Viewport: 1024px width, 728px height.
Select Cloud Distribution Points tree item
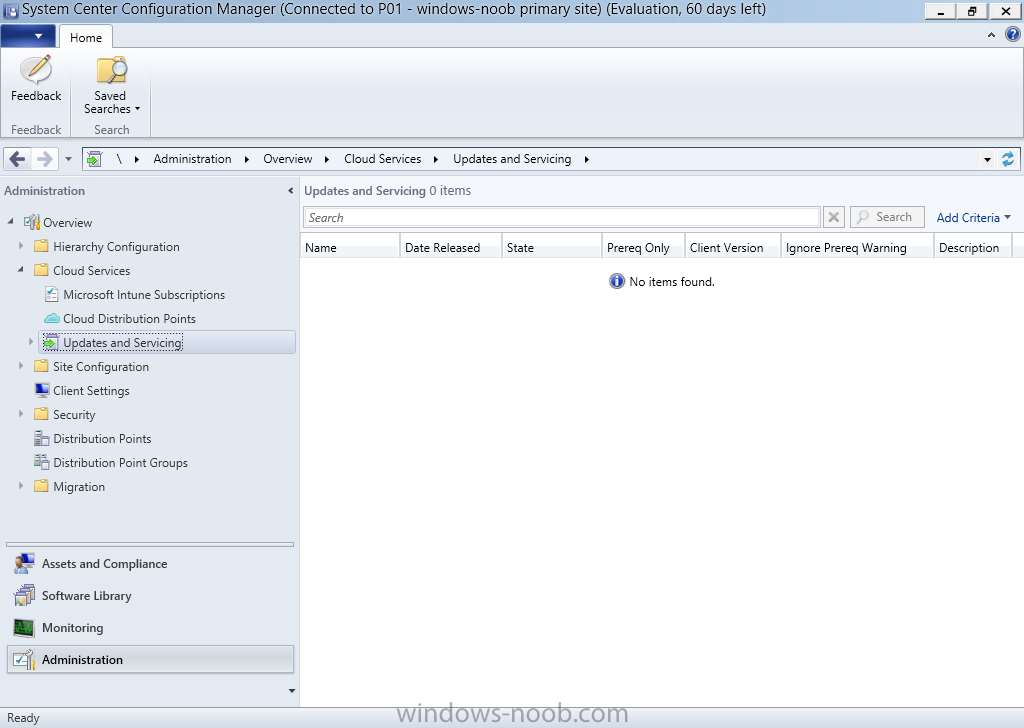tap(129, 319)
